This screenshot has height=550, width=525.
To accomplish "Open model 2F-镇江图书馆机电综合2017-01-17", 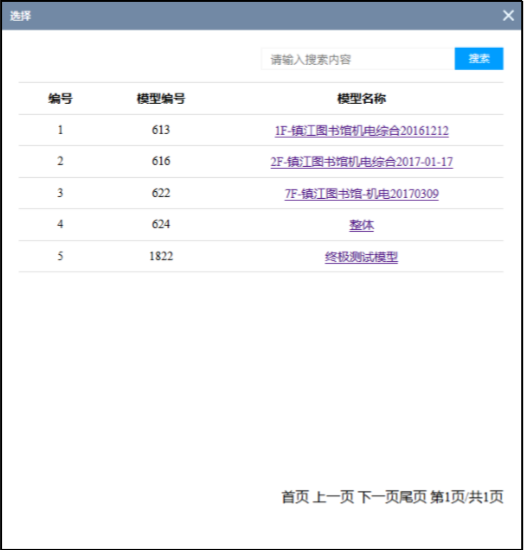I will pyautogui.click(x=362, y=162).
